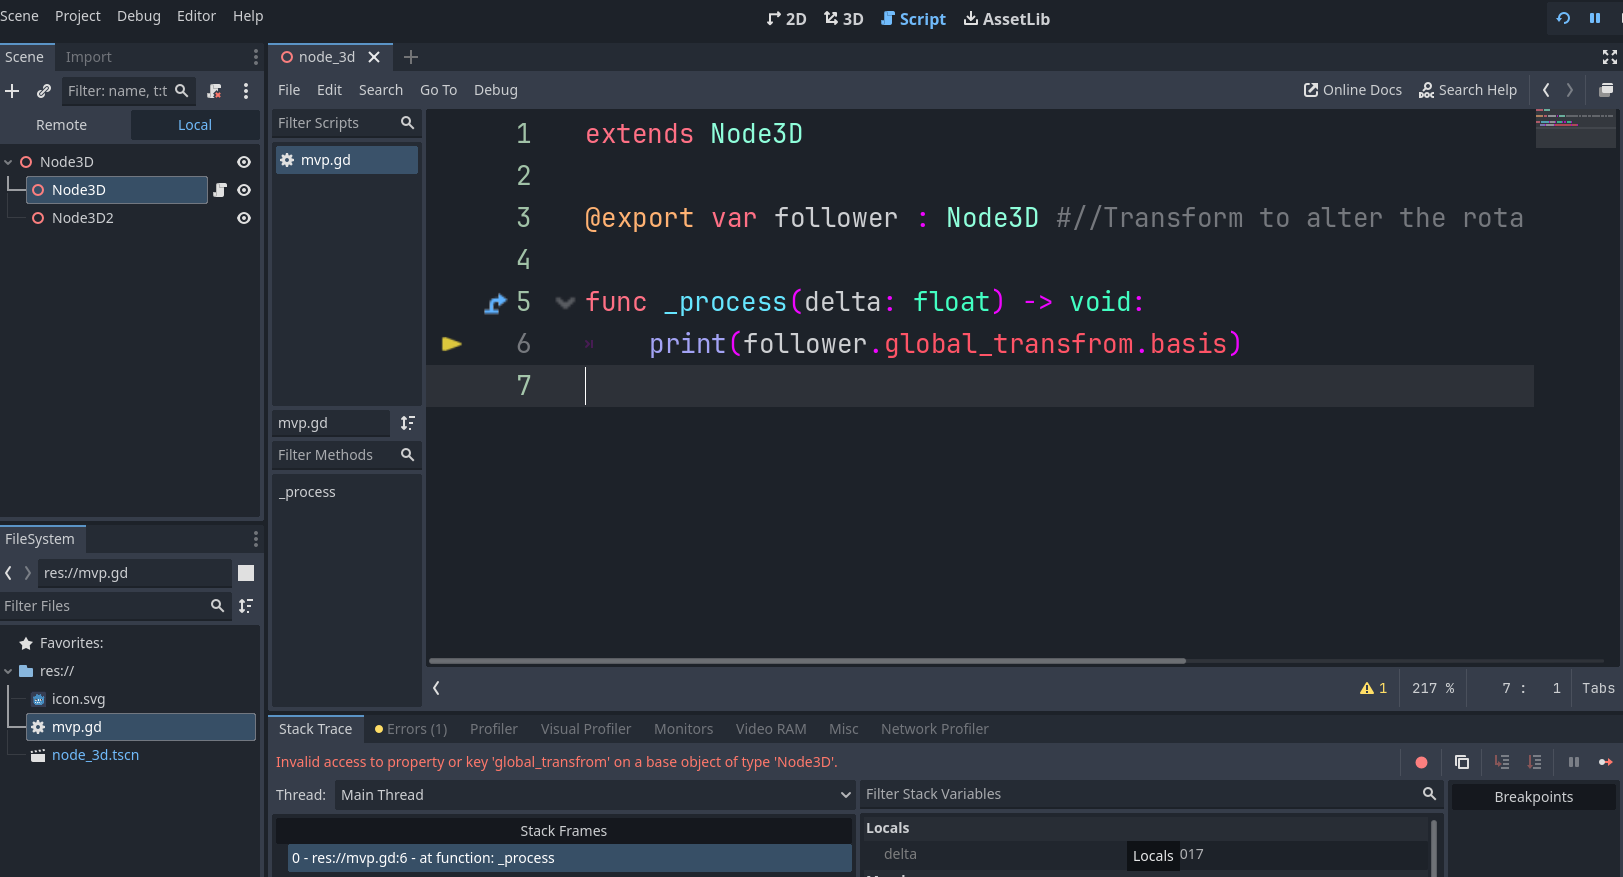Image resolution: width=1623 pixels, height=877 pixels.
Task: Open script icon on Node3D child row
Action: point(220,190)
